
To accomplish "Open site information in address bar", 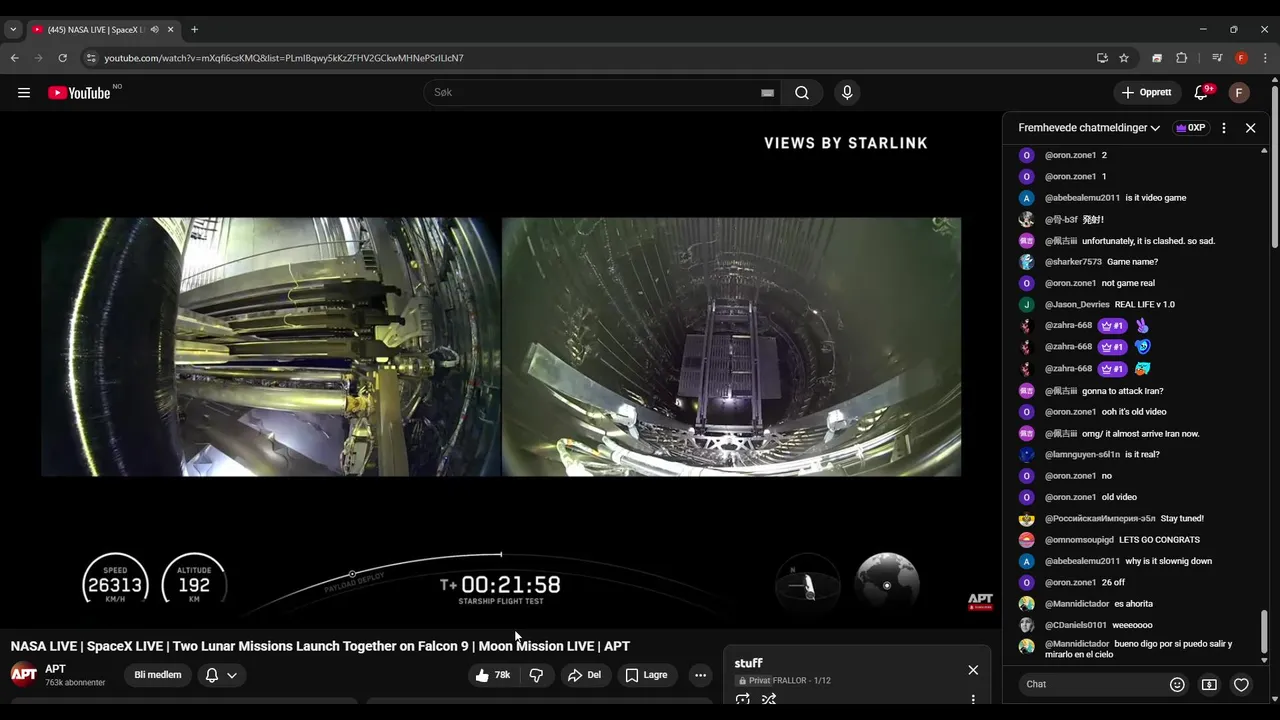I will coord(92,58).
